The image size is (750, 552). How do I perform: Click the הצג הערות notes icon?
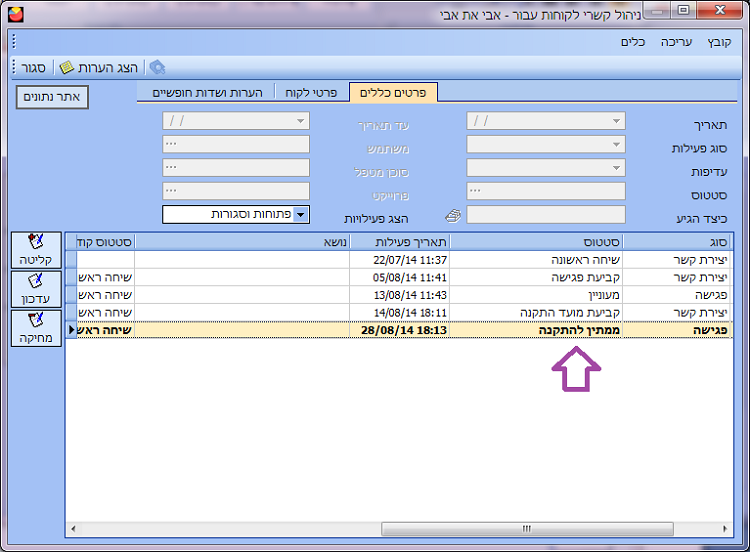(66, 67)
